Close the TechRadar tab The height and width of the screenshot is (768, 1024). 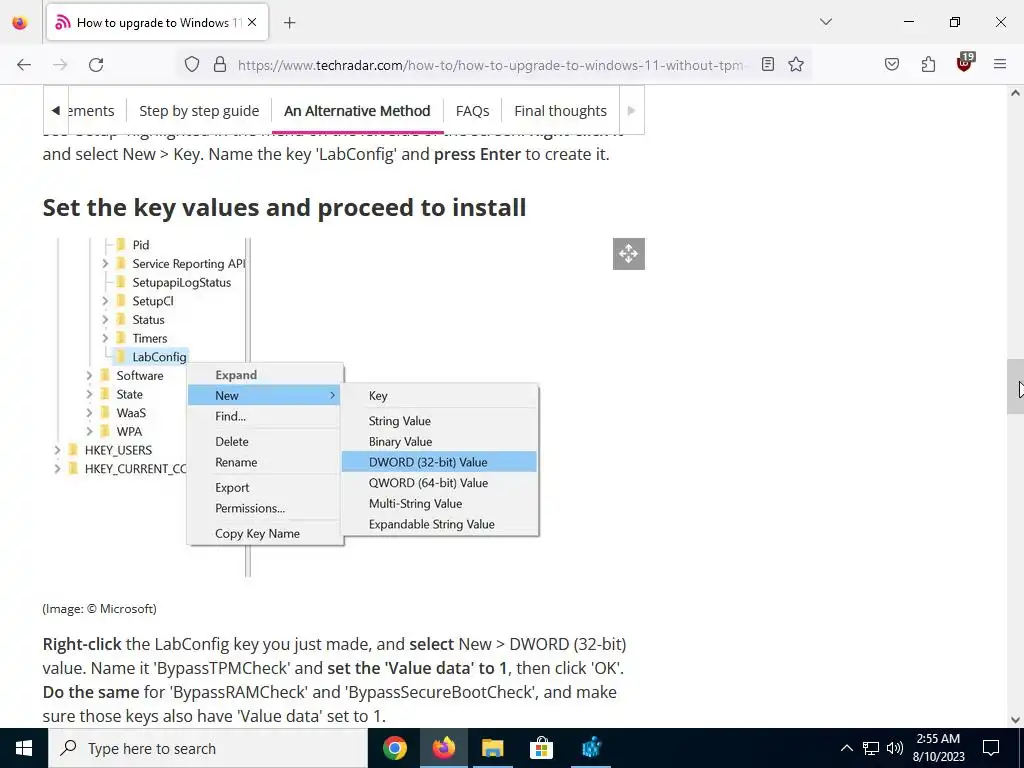[x=252, y=22]
